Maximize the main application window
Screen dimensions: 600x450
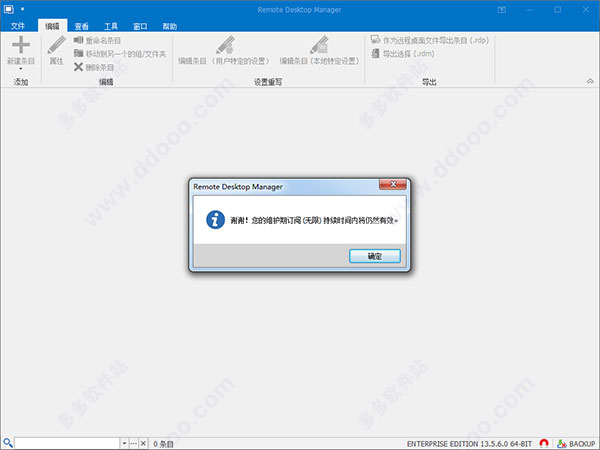pos(558,10)
